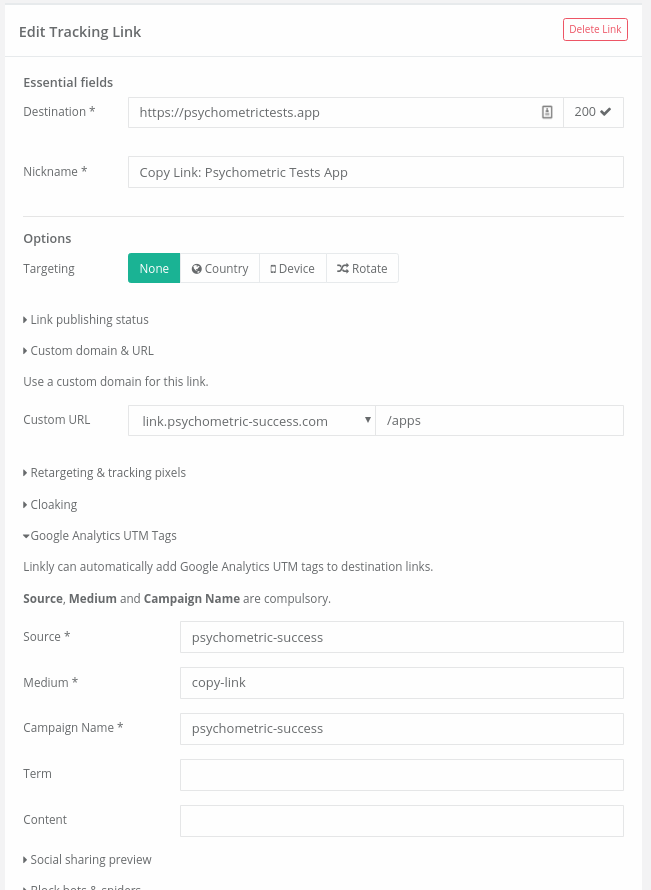Image resolution: width=651 pixels, height=890 pixels.
Task: Click the contact card icon in Destination field
Action: (x=547, y=113)
